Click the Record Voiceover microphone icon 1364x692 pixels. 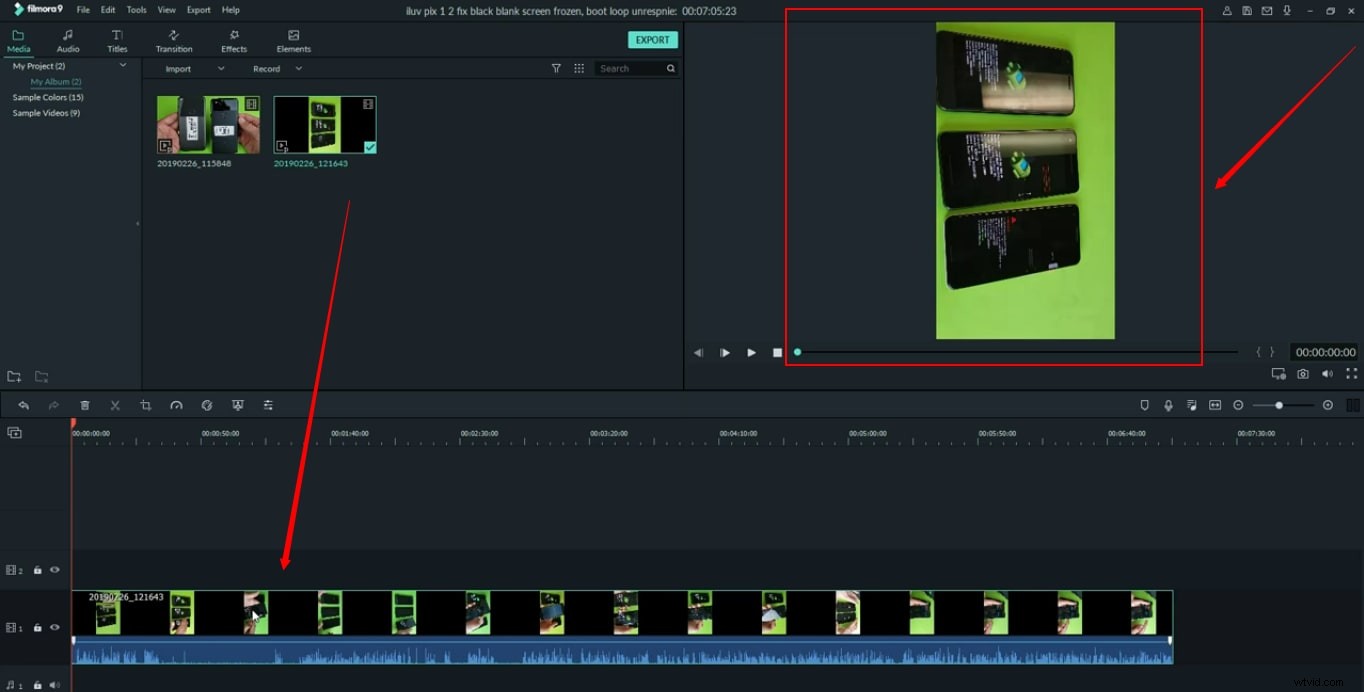tap(1168, 405)
